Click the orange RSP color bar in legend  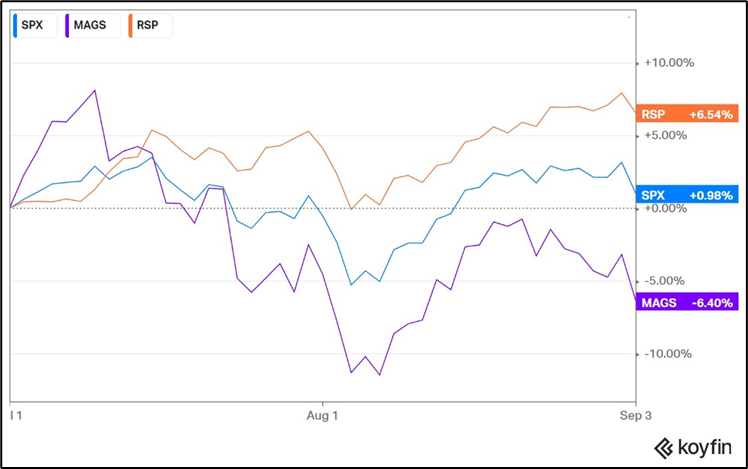coord(130,24)
